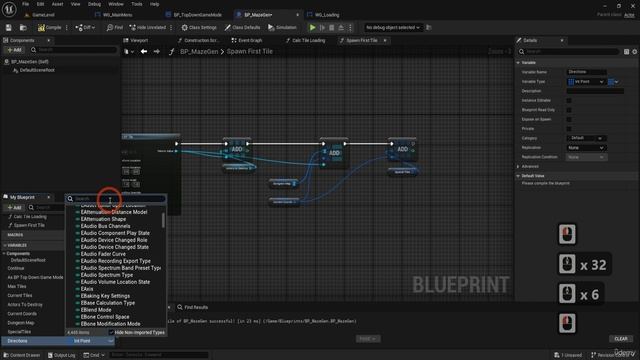The height and width of the screenshot is (360, 640).
Task: Click Add button in My Blueprint panel
Action: (14, 207)
